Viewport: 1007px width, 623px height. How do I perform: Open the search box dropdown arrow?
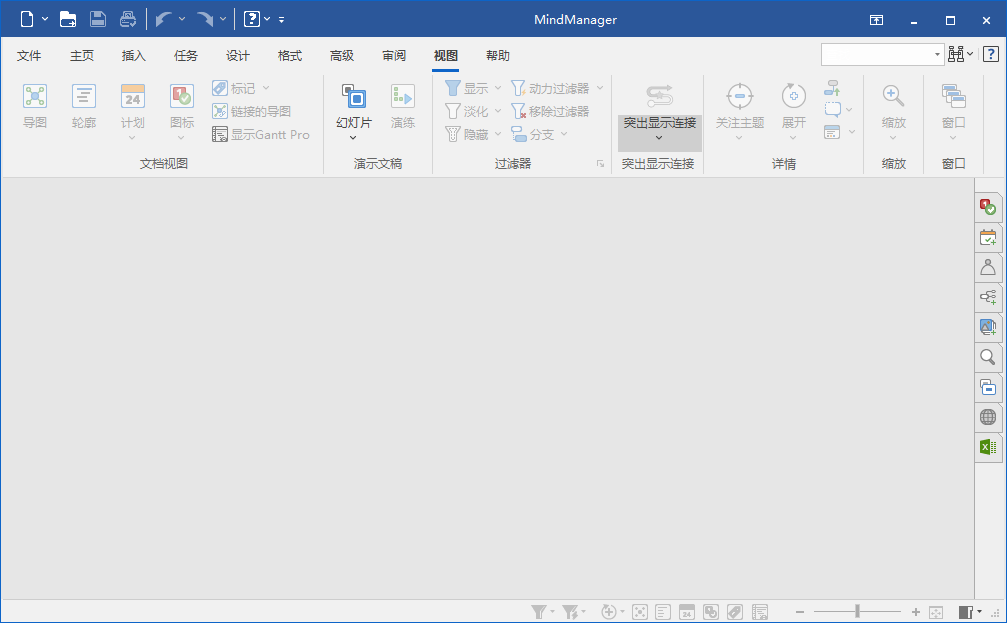pyautogui.click(x=937, y=55)
